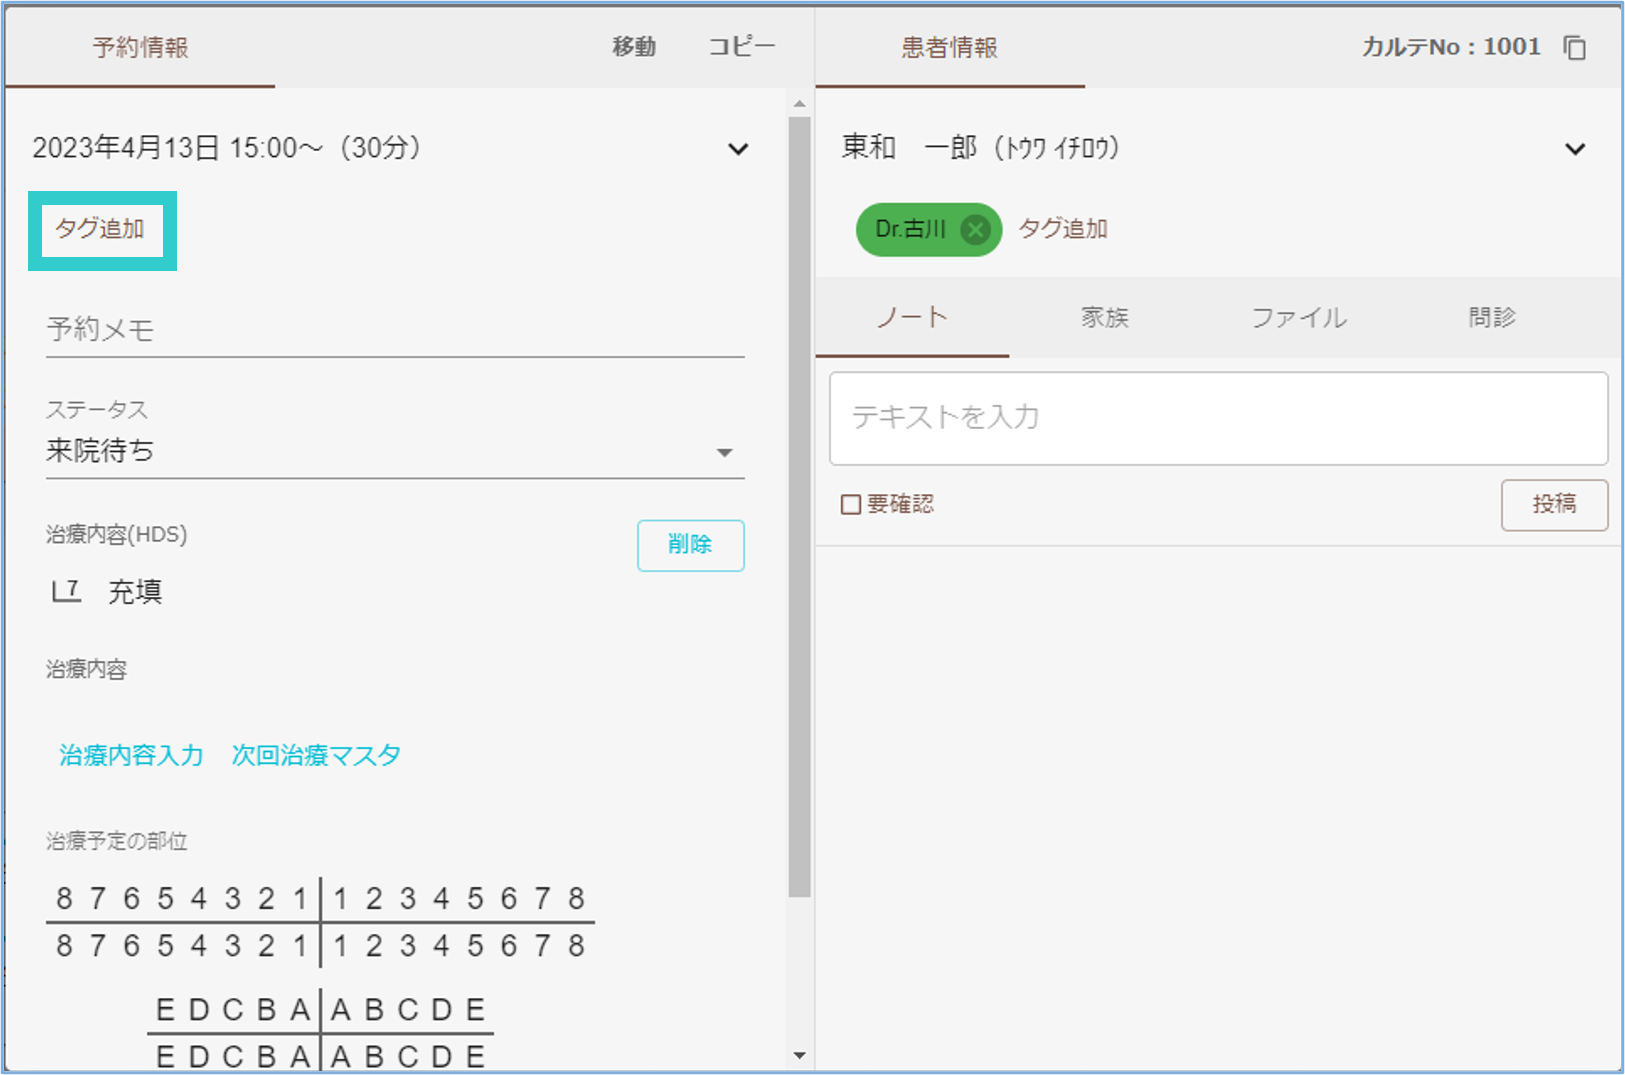
Task: Open the ファイル tab
Action: (1298, 318)
